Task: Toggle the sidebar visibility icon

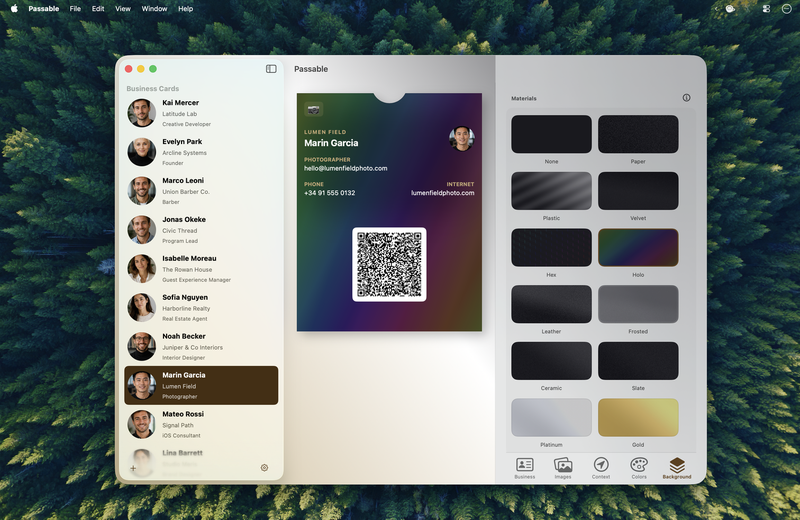Action: pyautogui.click(x=271, y=69)
